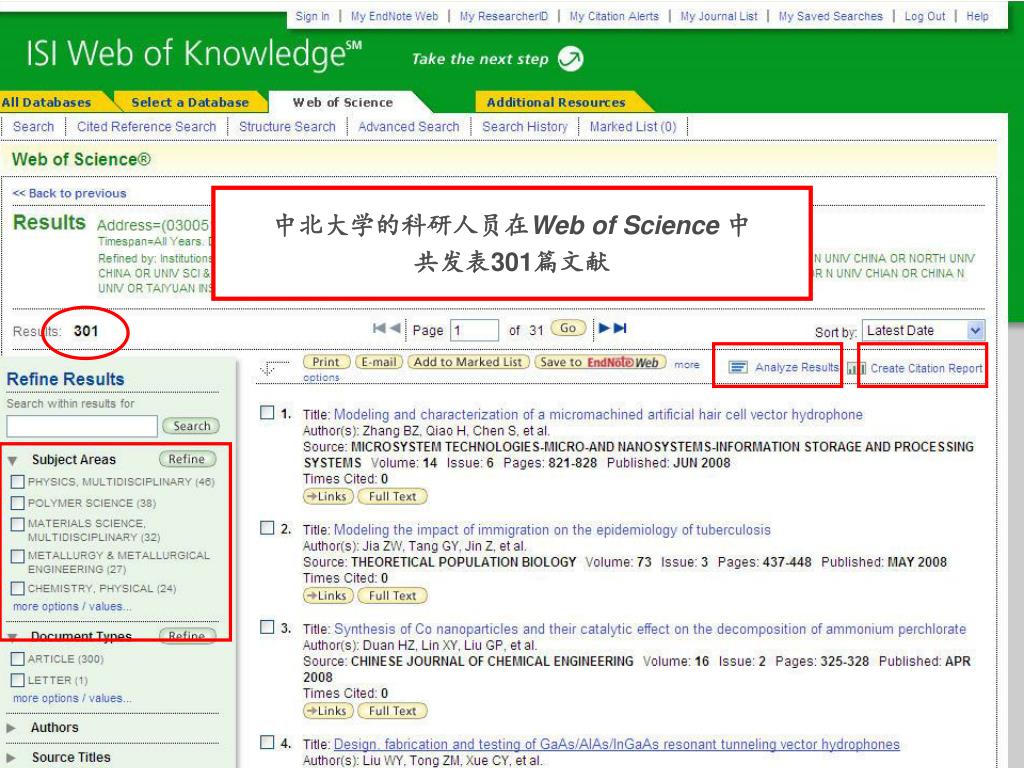The width and height of the screenshot is (1024, 768).
Task: Click the page number input field
Action: click(475, 330)
